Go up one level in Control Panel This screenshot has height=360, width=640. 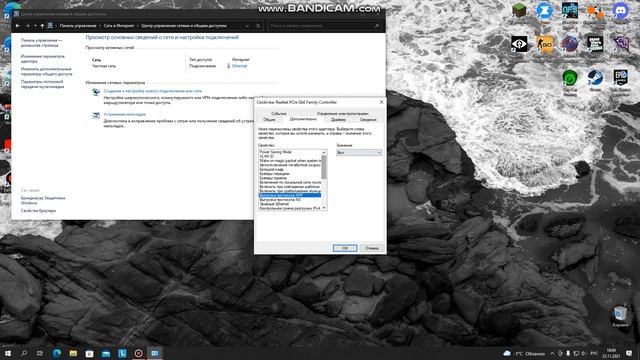42,26
